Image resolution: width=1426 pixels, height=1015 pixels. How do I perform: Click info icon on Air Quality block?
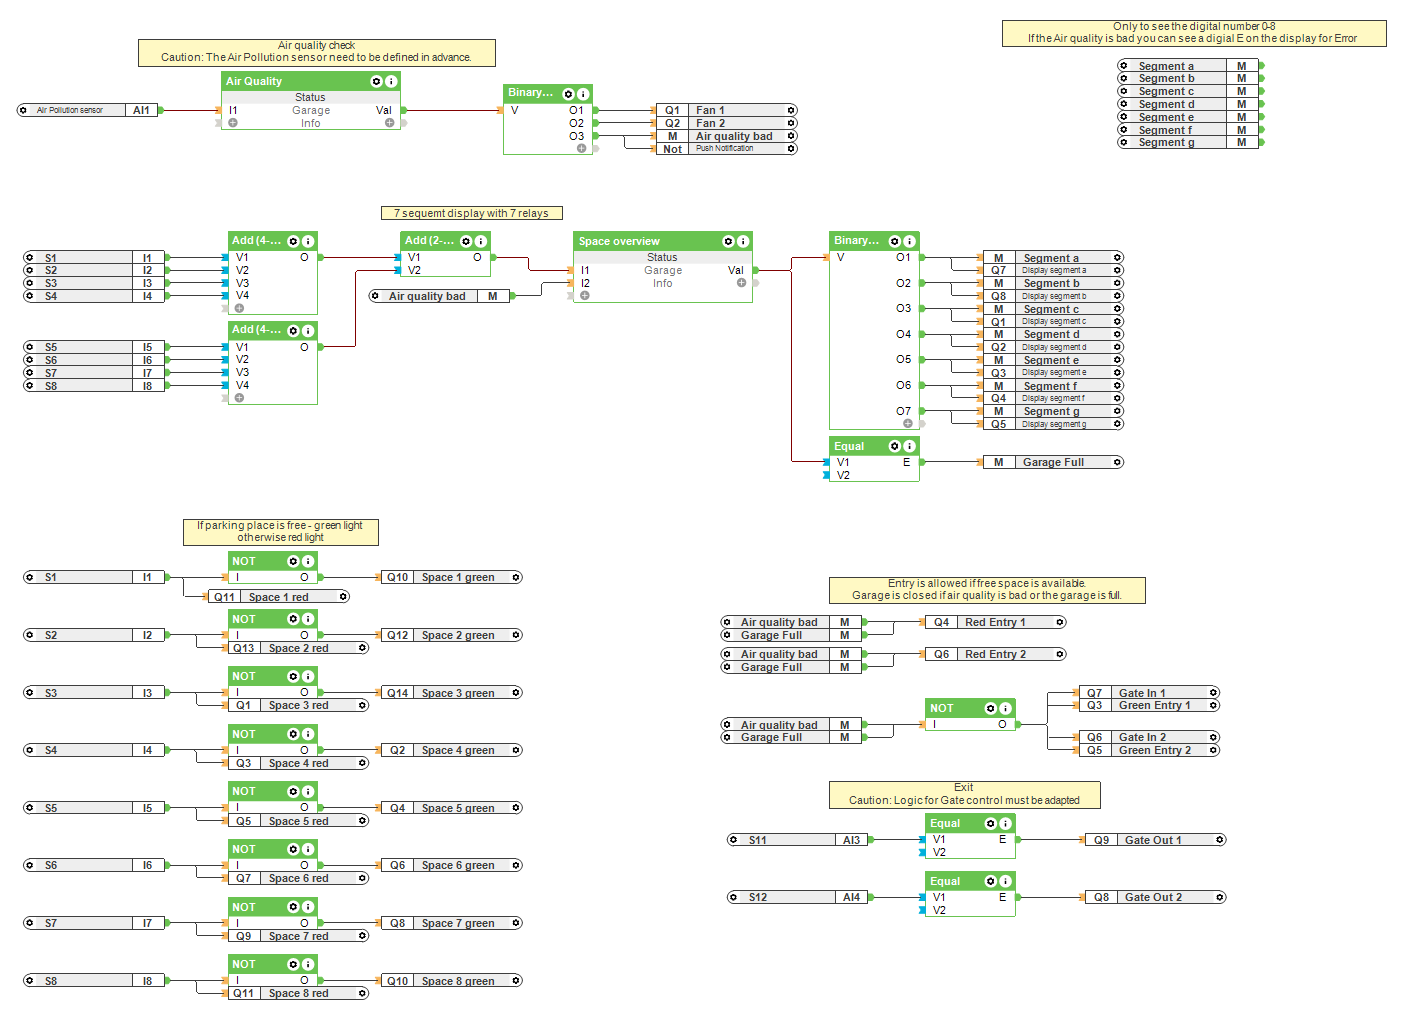coord(391,82)
